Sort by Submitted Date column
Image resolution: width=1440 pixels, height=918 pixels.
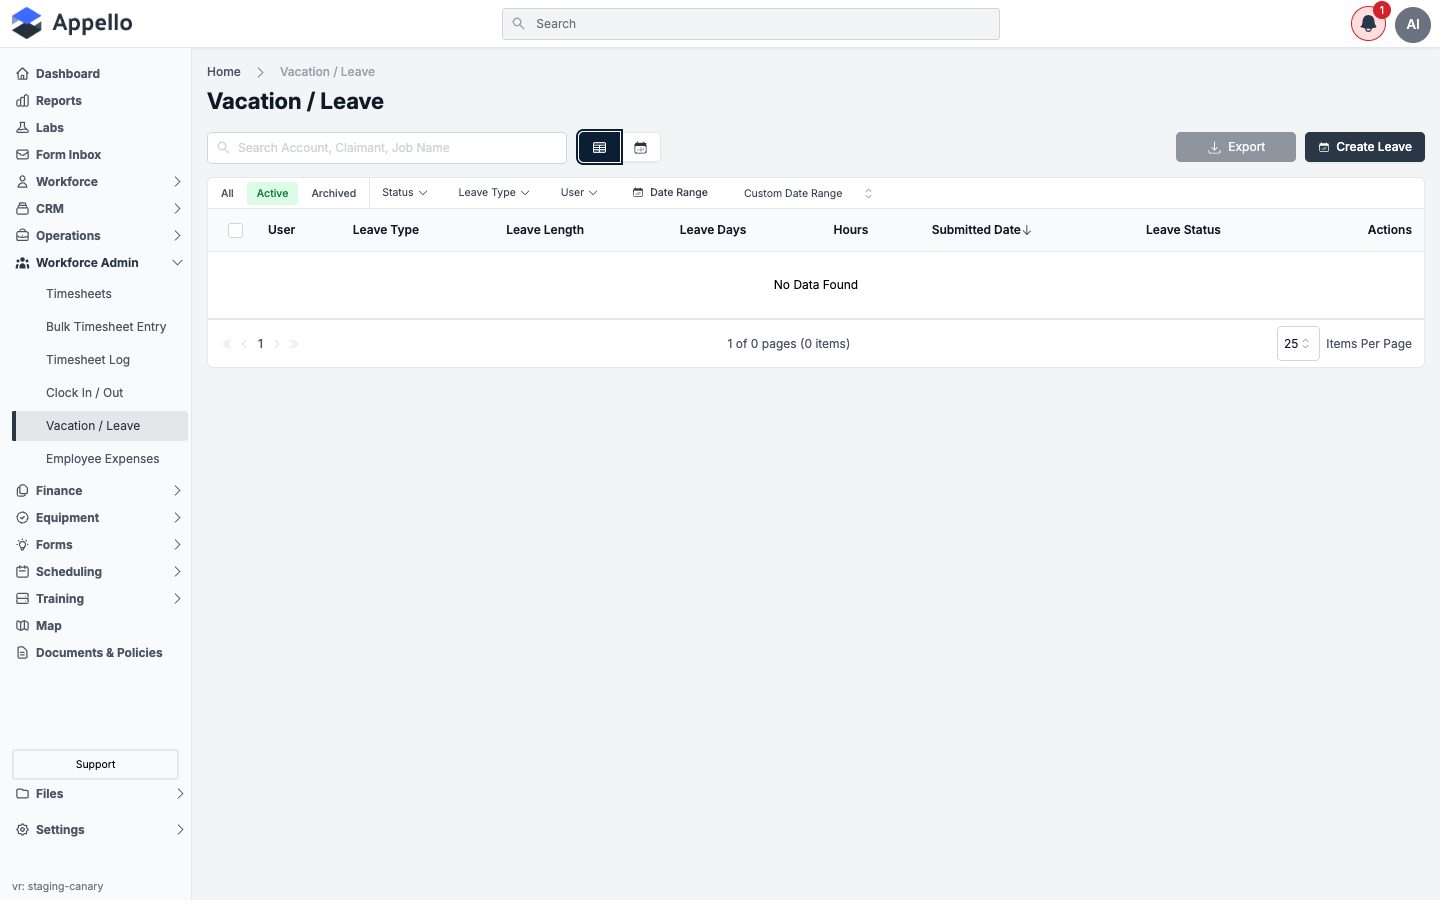pos(981,230)
